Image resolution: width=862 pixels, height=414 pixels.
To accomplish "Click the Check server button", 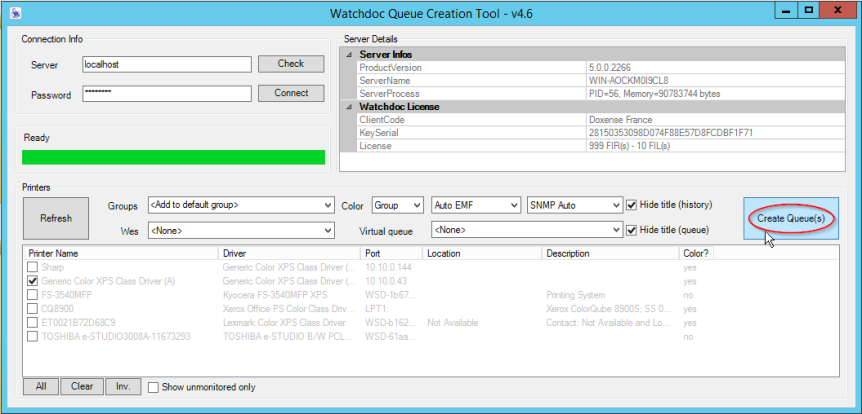I will [291, 64].
